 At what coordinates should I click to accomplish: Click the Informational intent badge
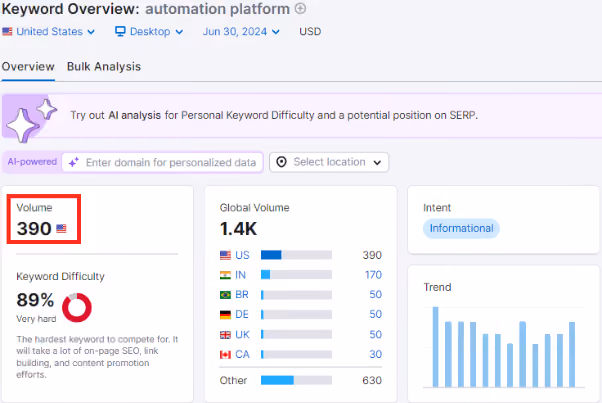461,228
